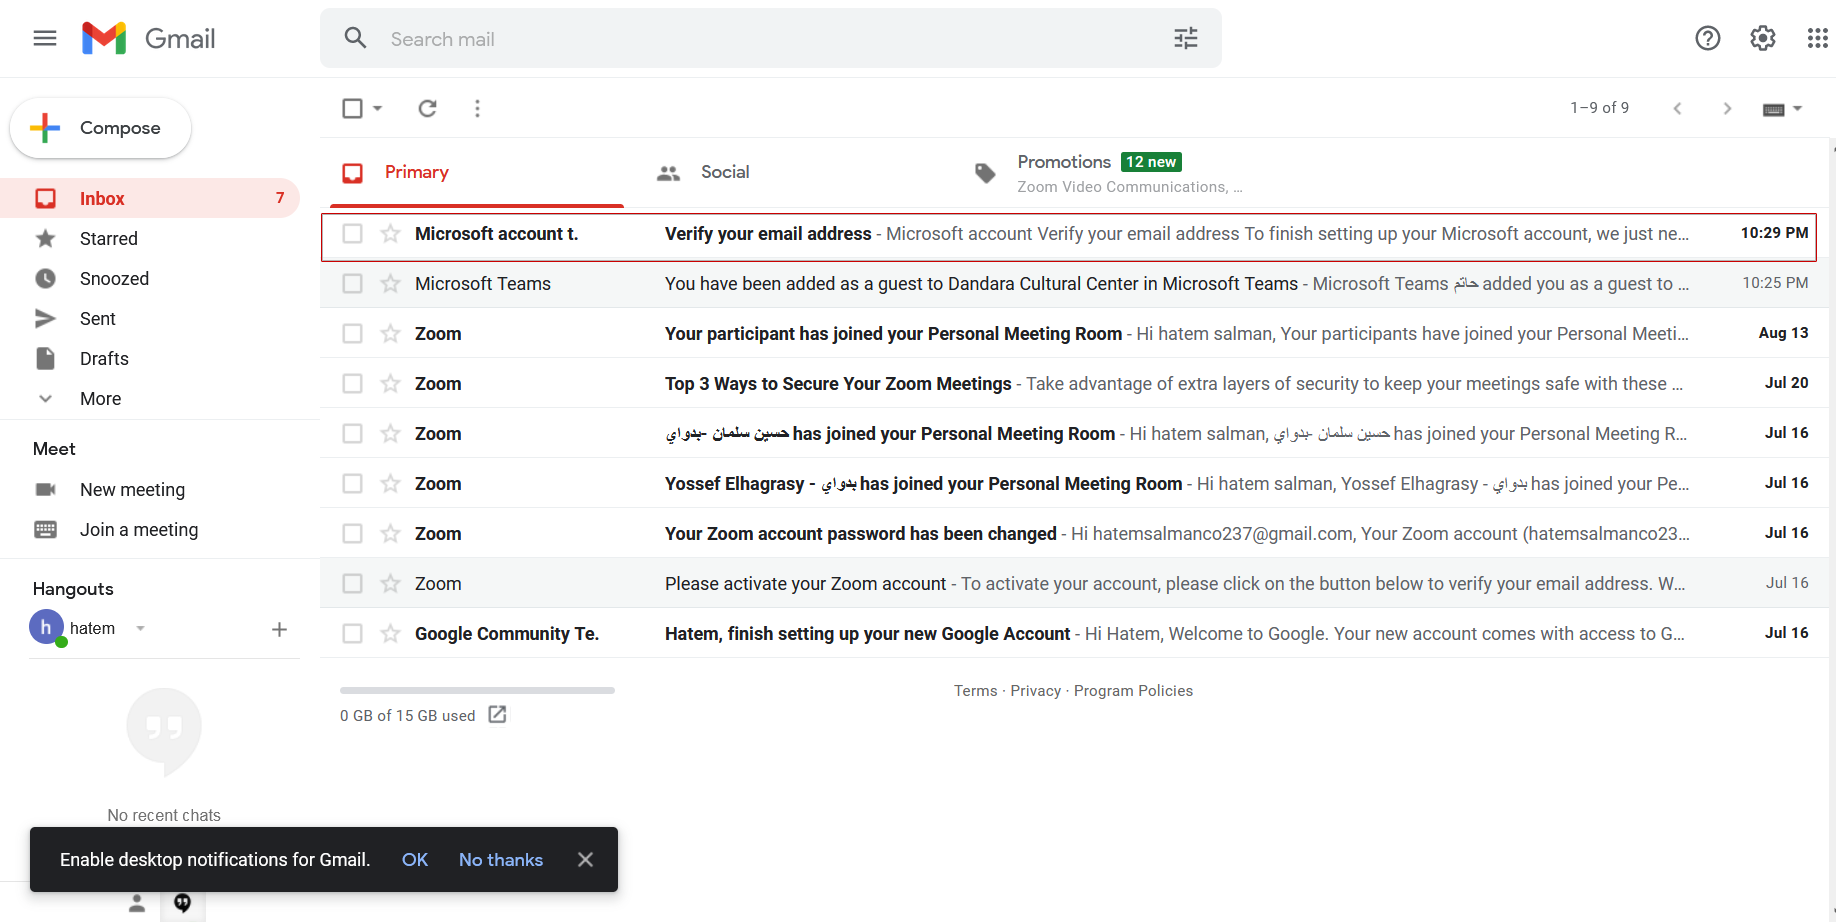Screen dimensions: 1836x922
Task: Select the Microsoft account email checkbox
Action: pyautogui.click(x=352, y=234)
